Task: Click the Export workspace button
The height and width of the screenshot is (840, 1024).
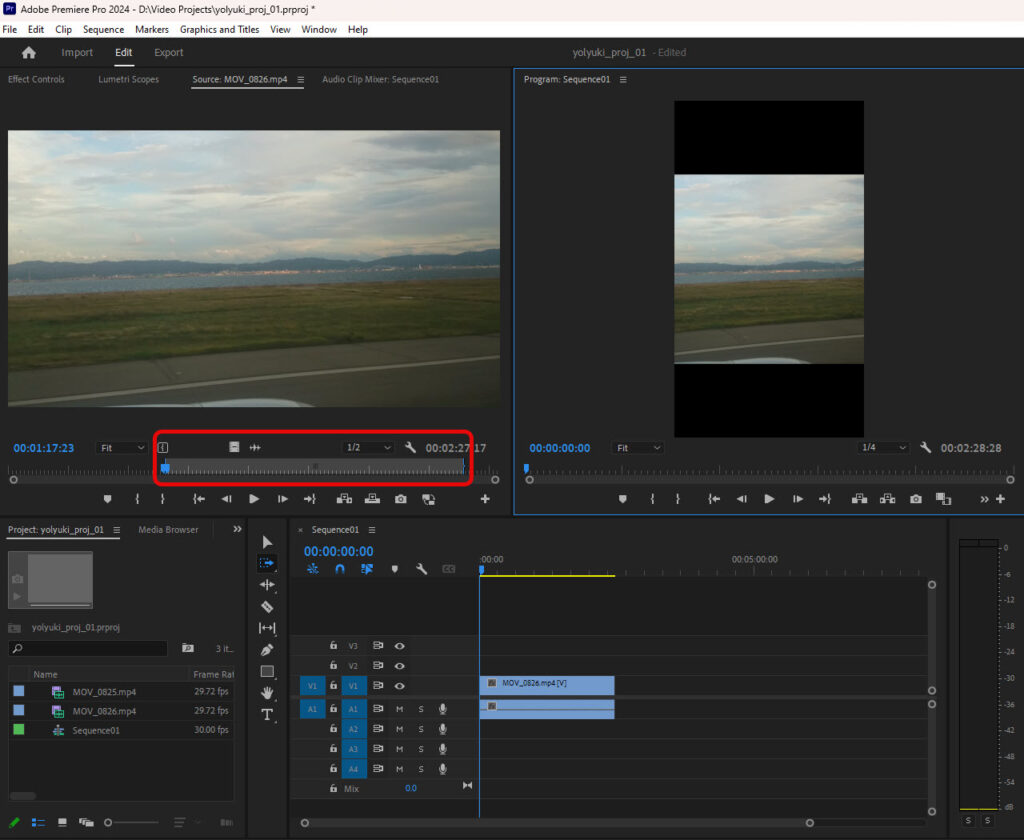Action: 168,53
